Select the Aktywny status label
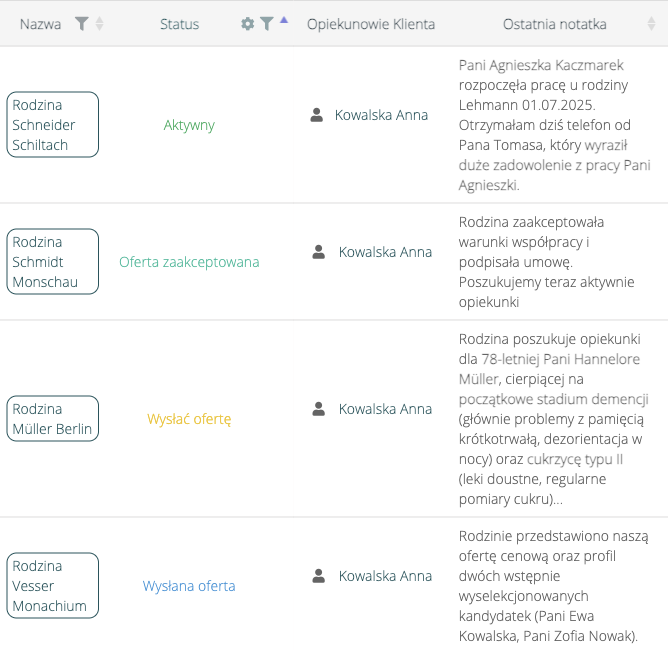 coord(189,125)
